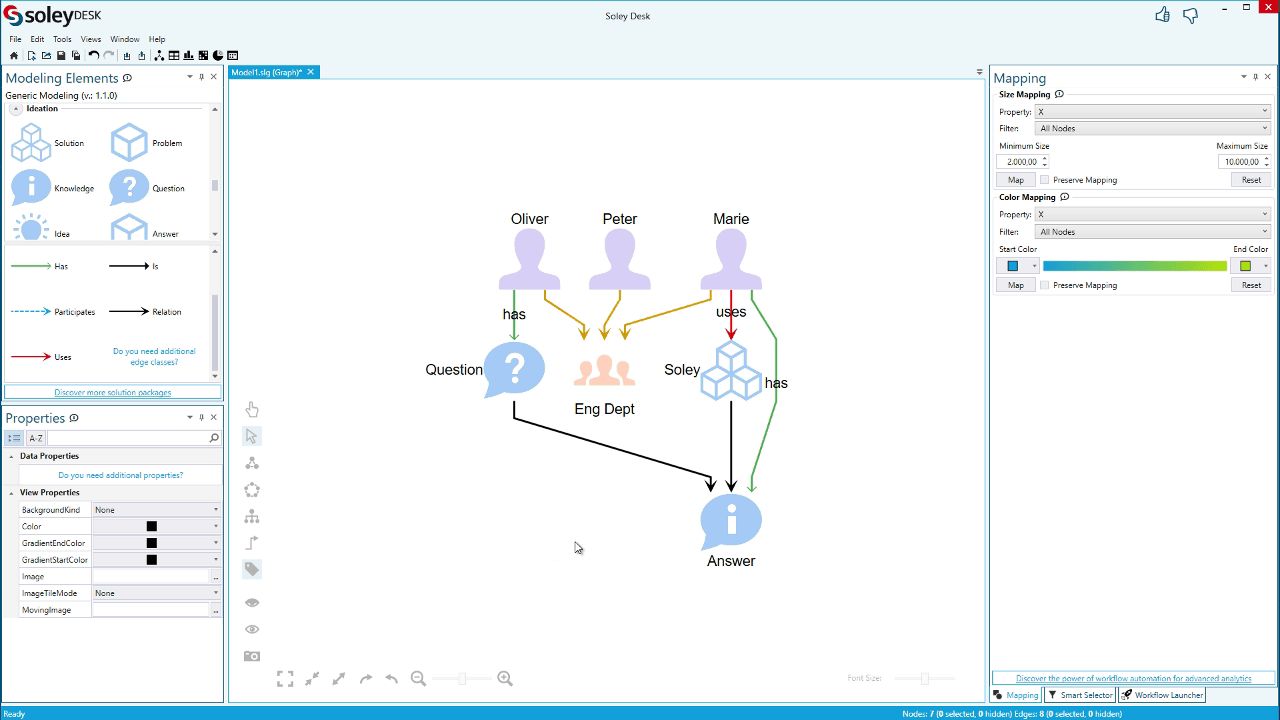This screenshot has width=1280, height=720.
Task: Select the hierarchical layout tool
Action: click(x=251, y=516)
